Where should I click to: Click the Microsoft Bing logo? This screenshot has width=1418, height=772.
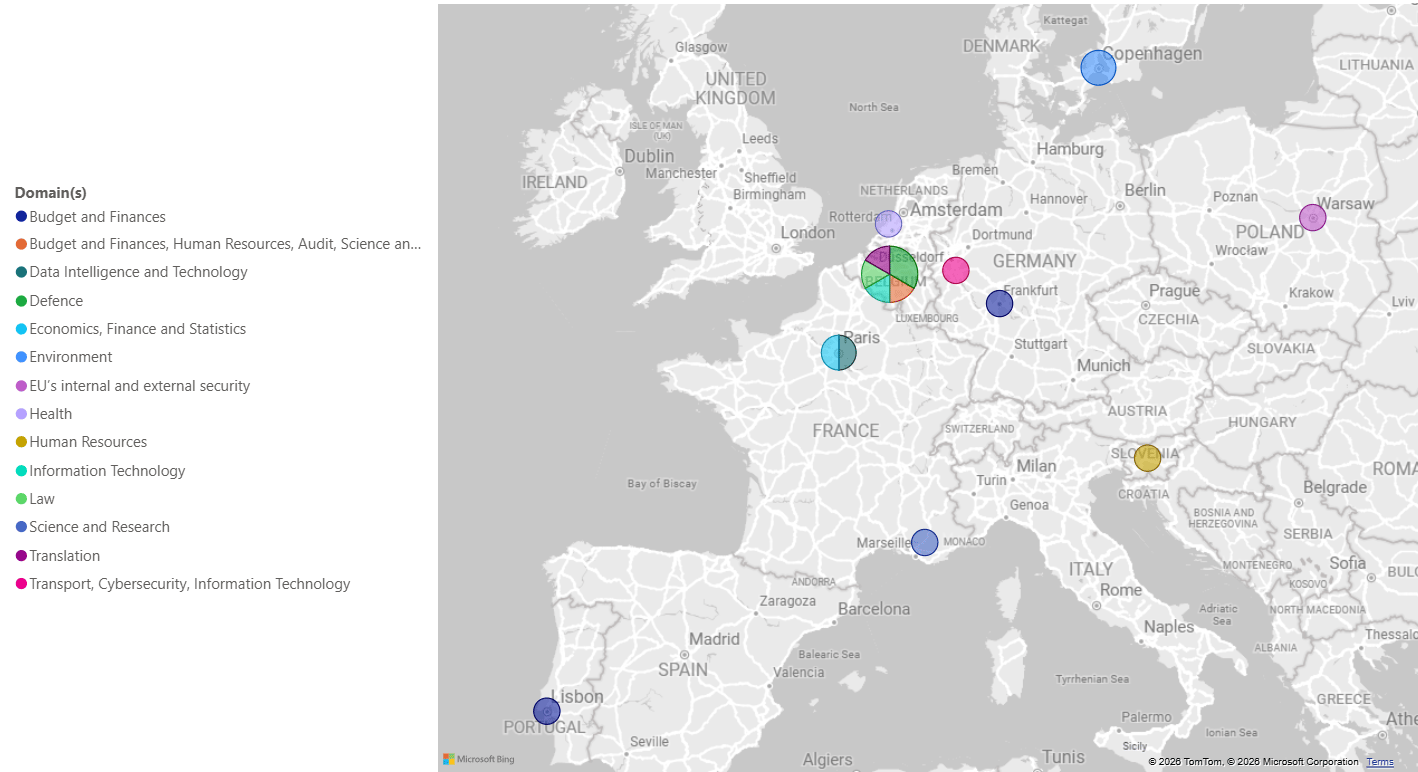(x=479, y=759)
